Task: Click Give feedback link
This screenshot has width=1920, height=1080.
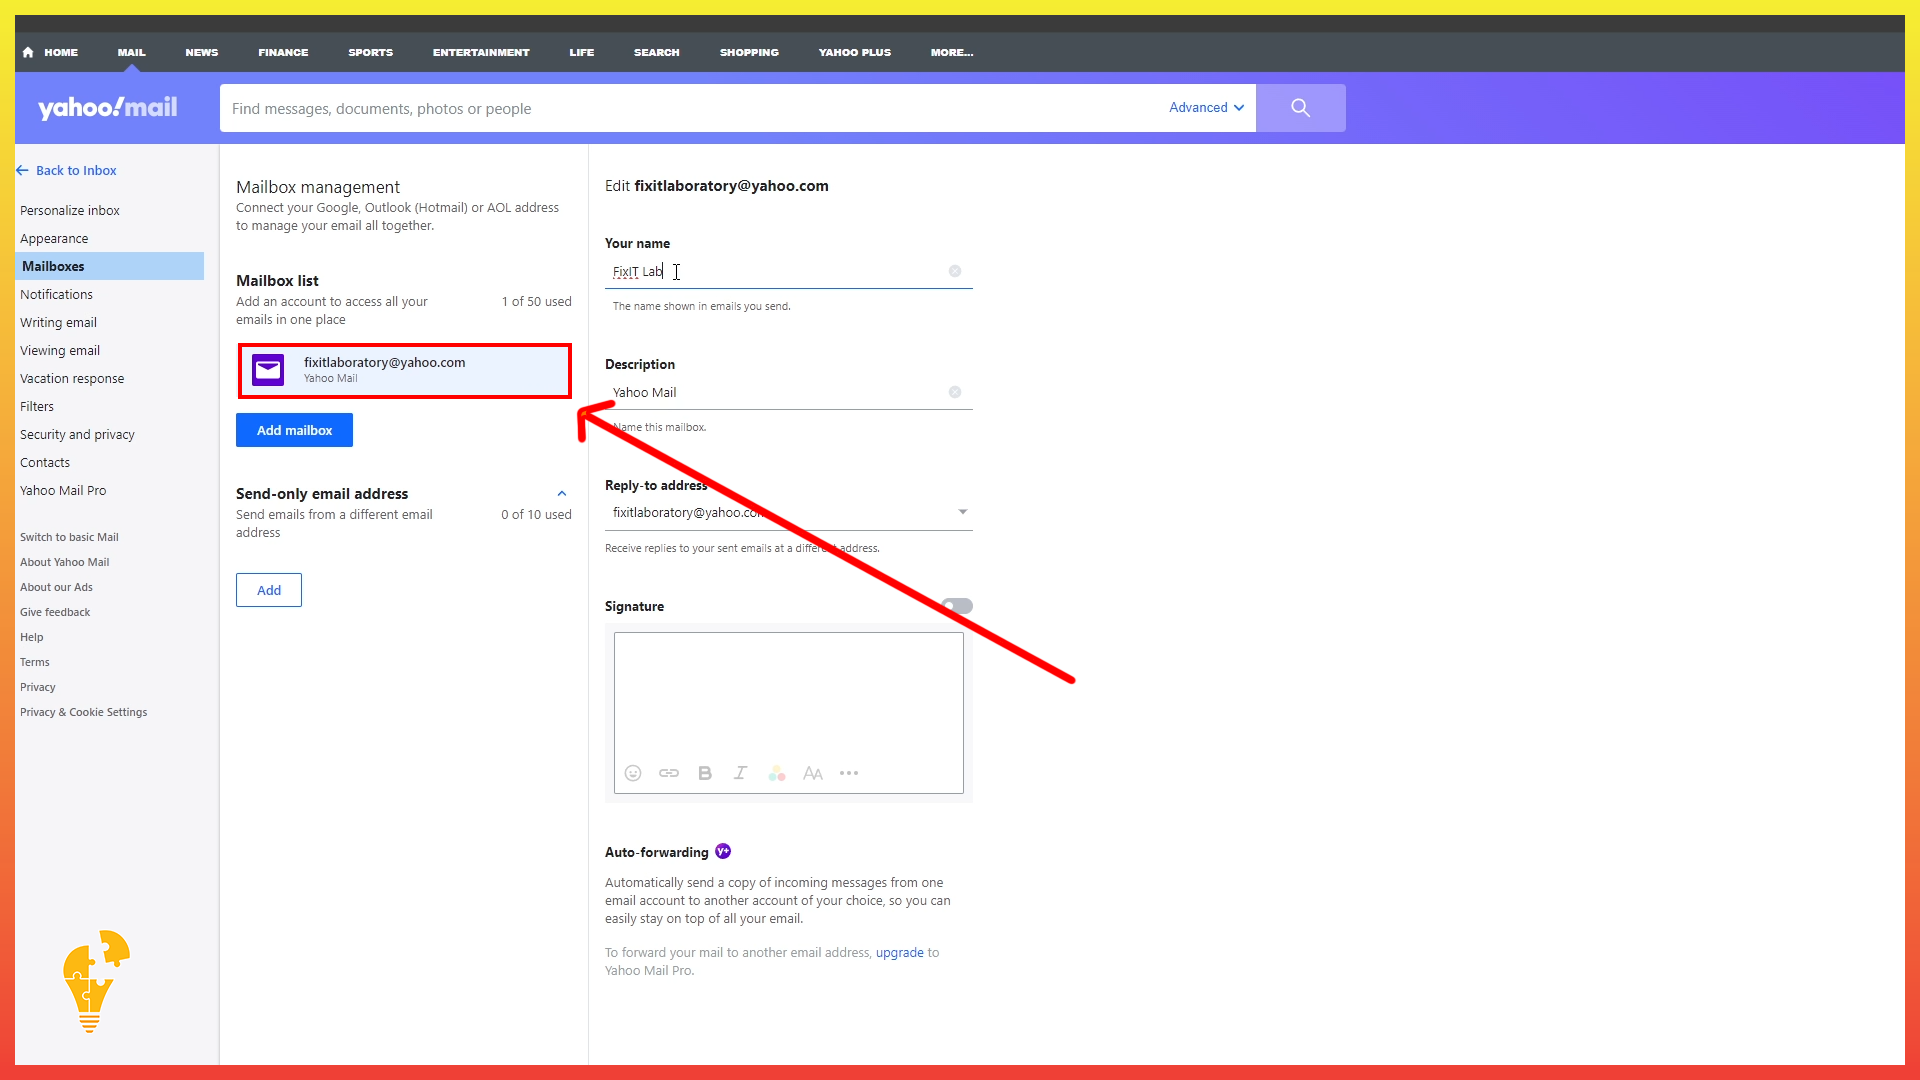Action: click(55, 612)
